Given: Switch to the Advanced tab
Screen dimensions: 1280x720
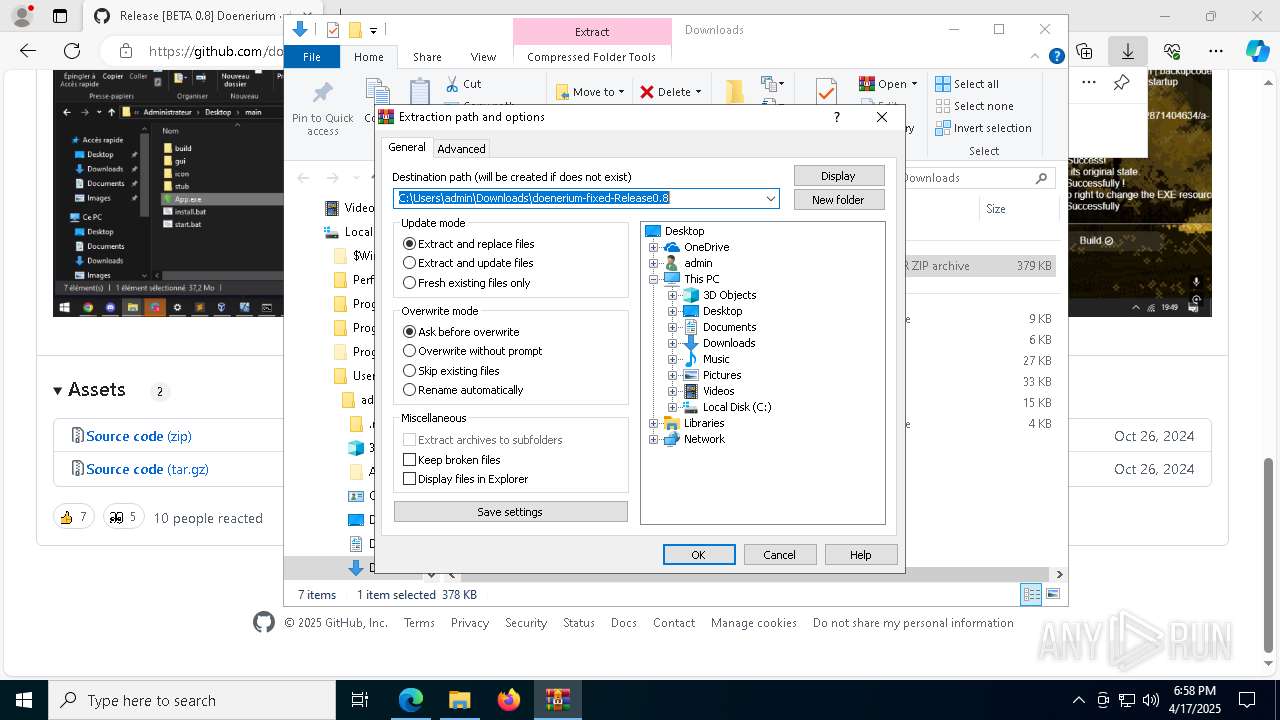Looking at the screenshot, I should tap(461, 148).
